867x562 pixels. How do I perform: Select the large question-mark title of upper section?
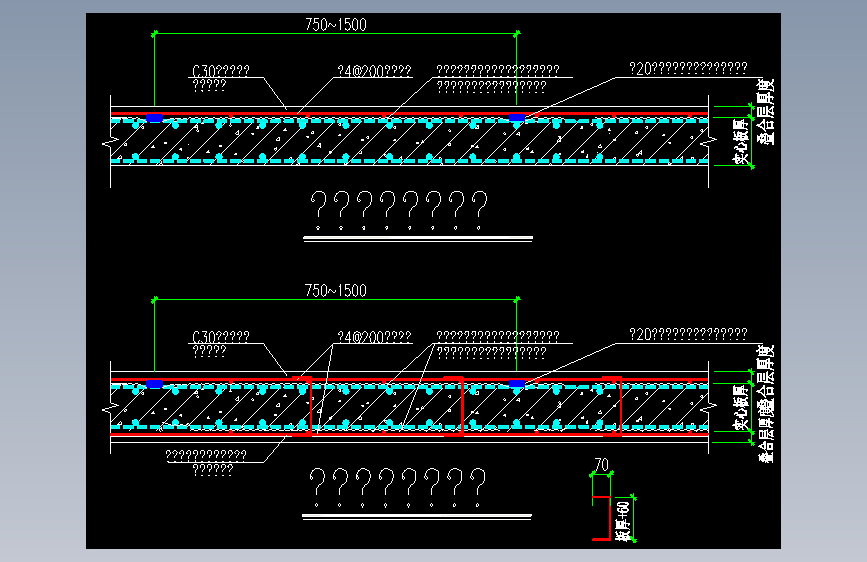click(x=399, y=210)
